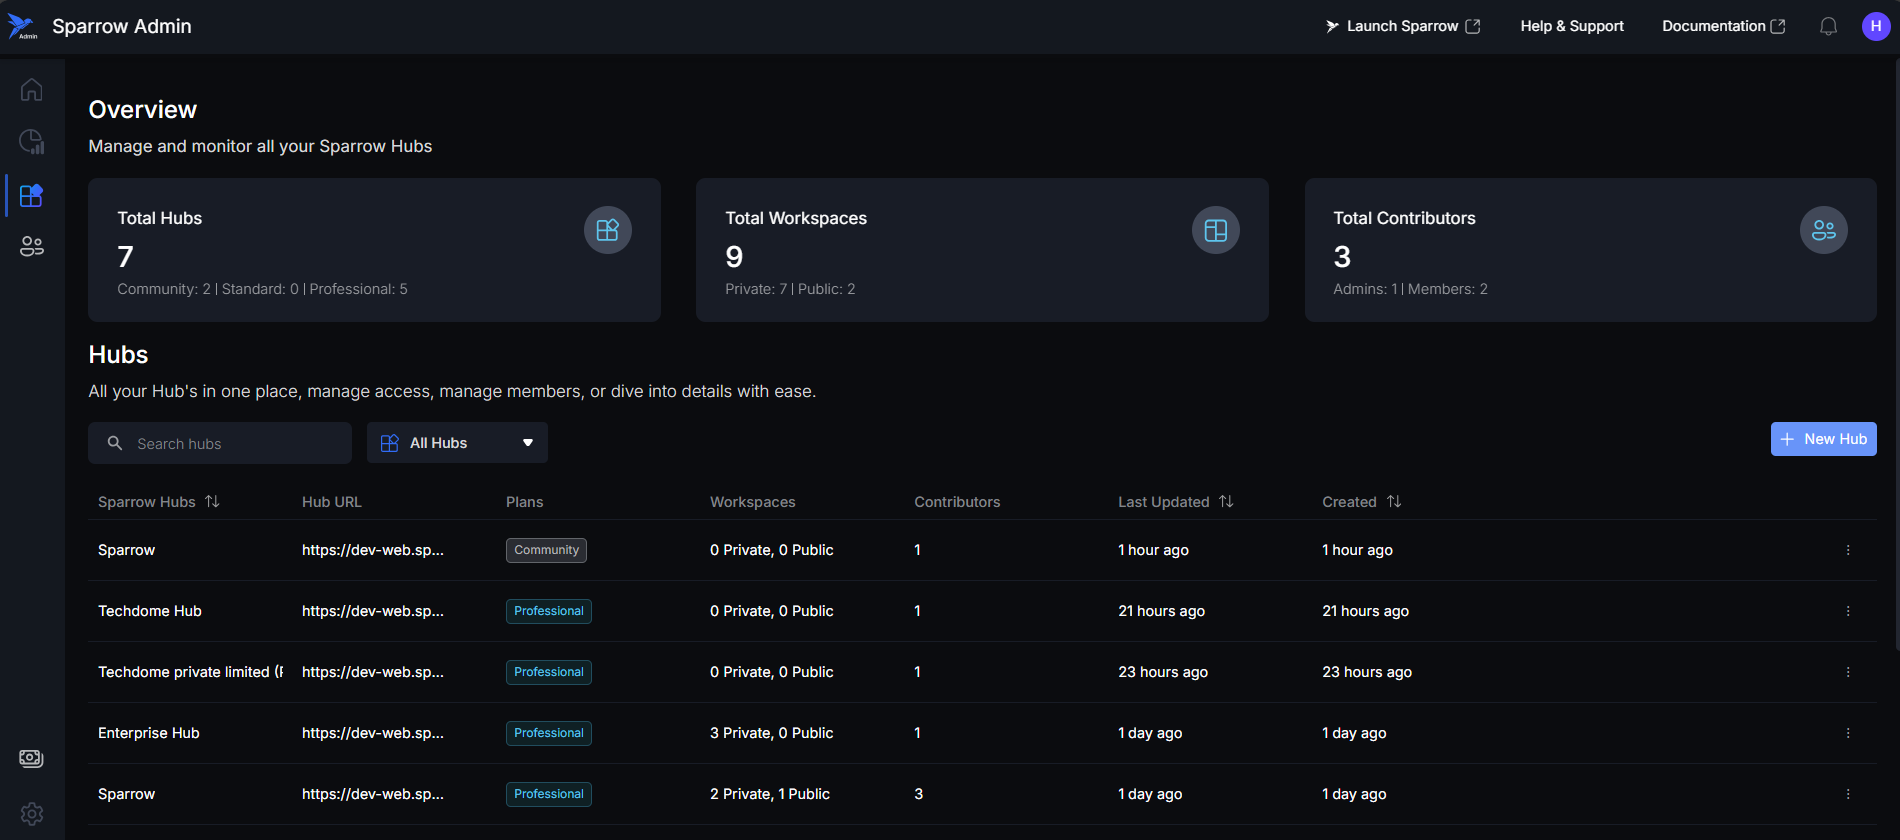
Task: Open the settings gear in sidebar
Action: pos(31,813)
